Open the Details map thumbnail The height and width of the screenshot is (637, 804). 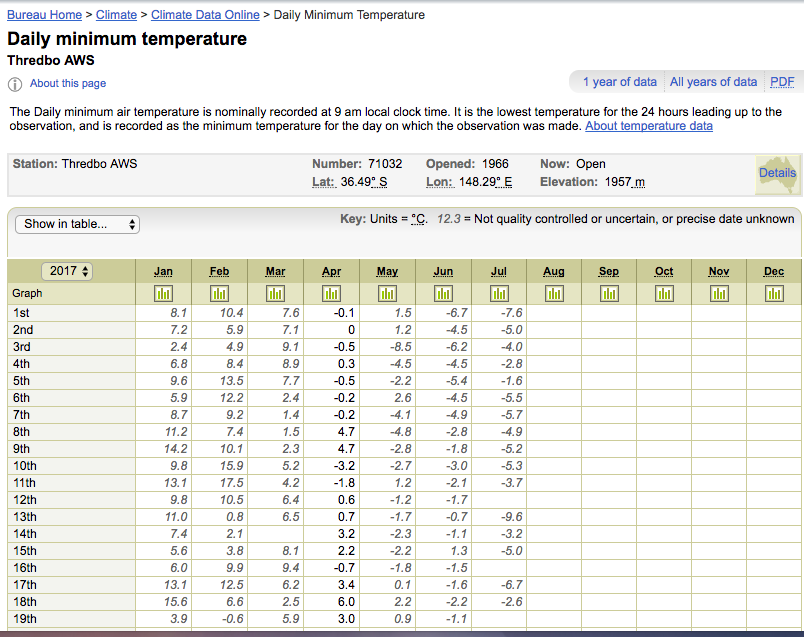point(777,173)
